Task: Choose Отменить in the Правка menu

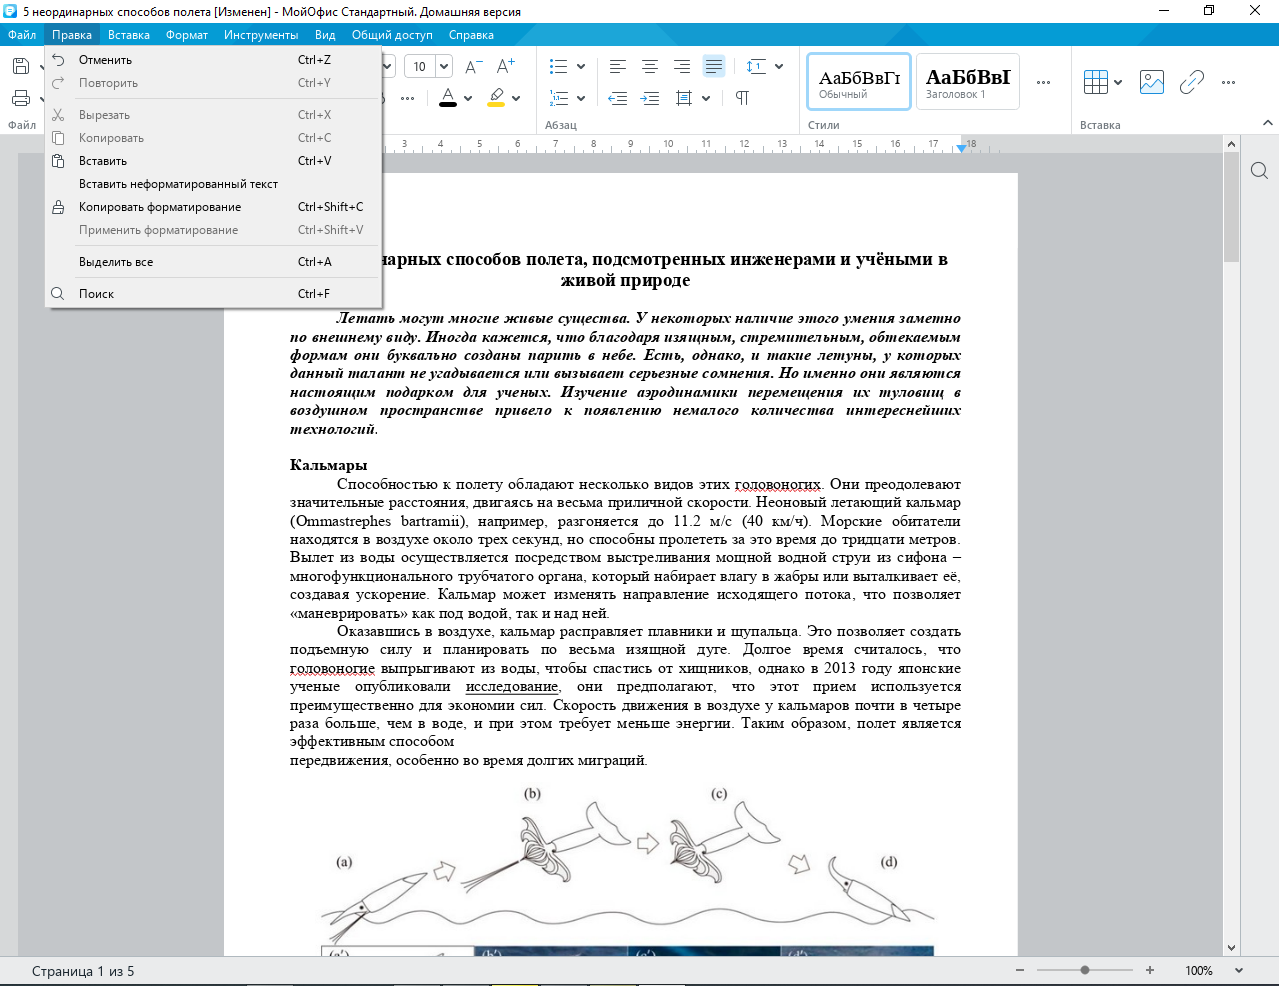Action: click(213, 60)
